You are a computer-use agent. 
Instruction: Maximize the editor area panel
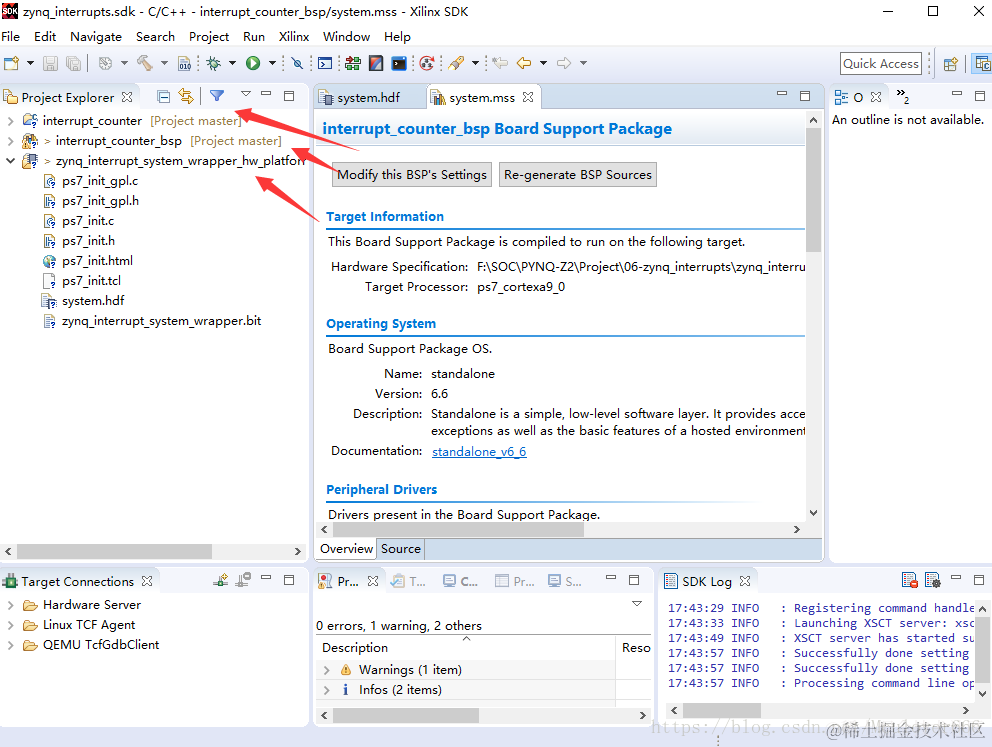(805, 96)
